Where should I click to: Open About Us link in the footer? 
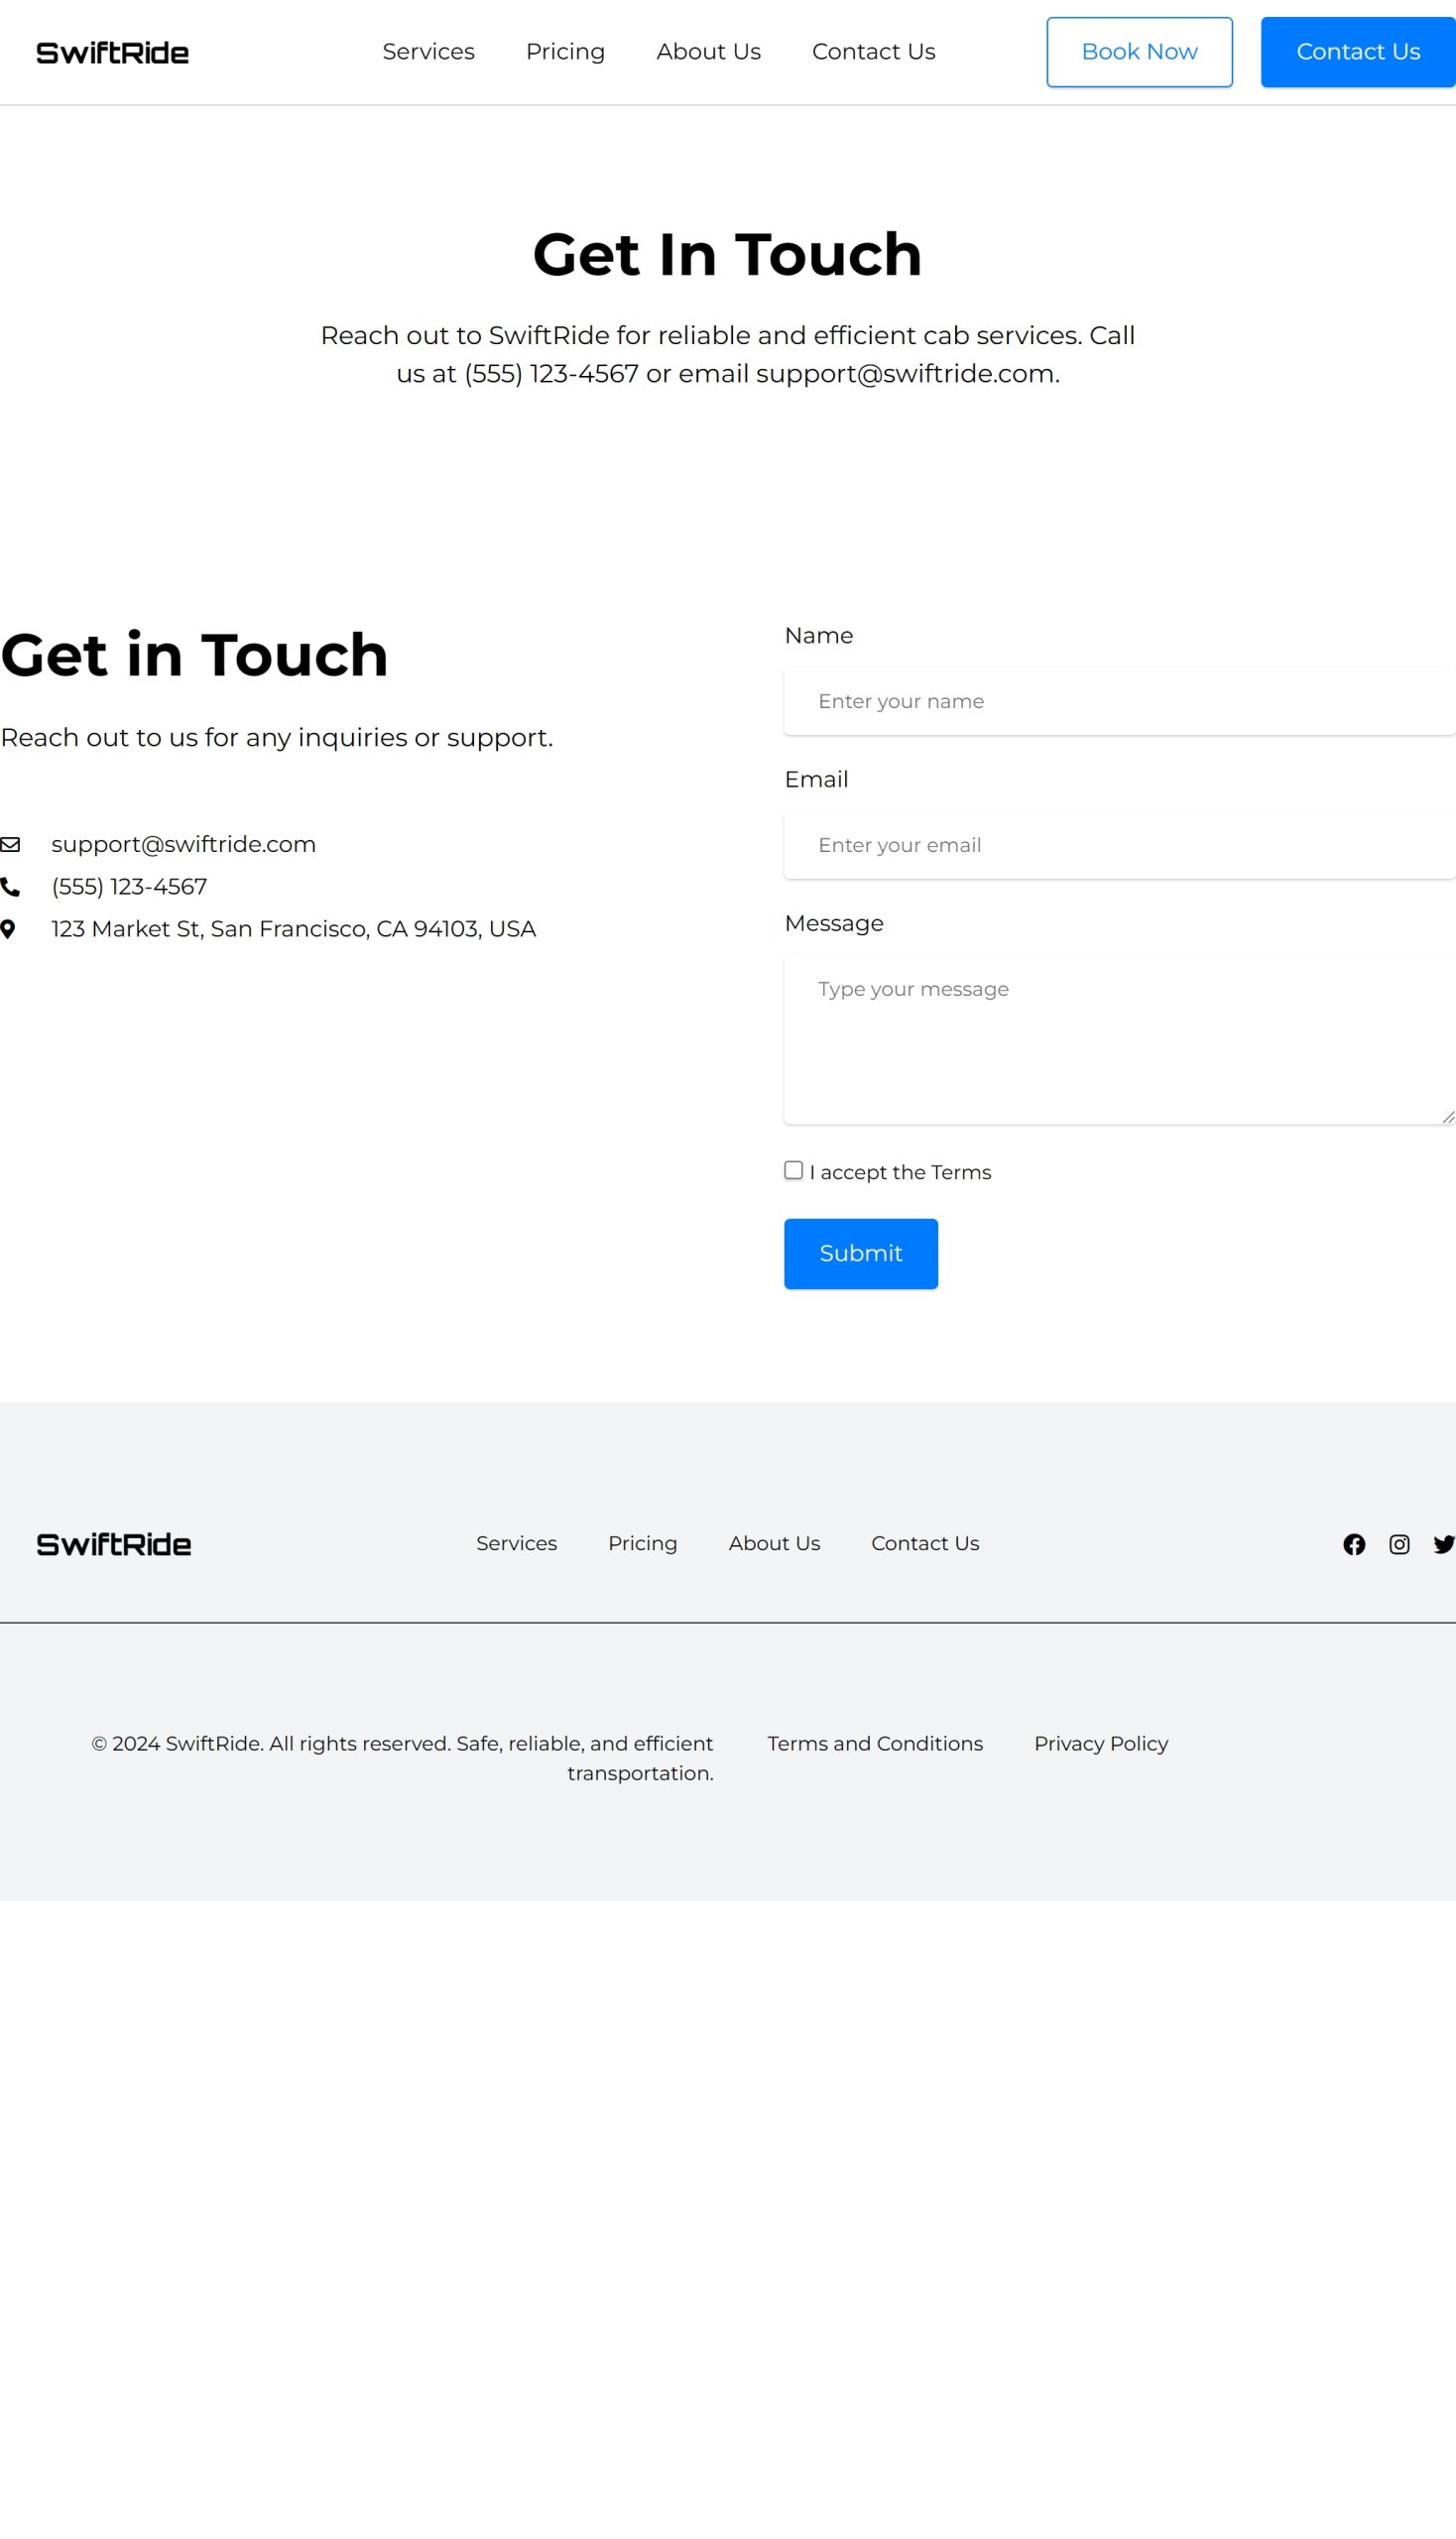[774, 1543]
